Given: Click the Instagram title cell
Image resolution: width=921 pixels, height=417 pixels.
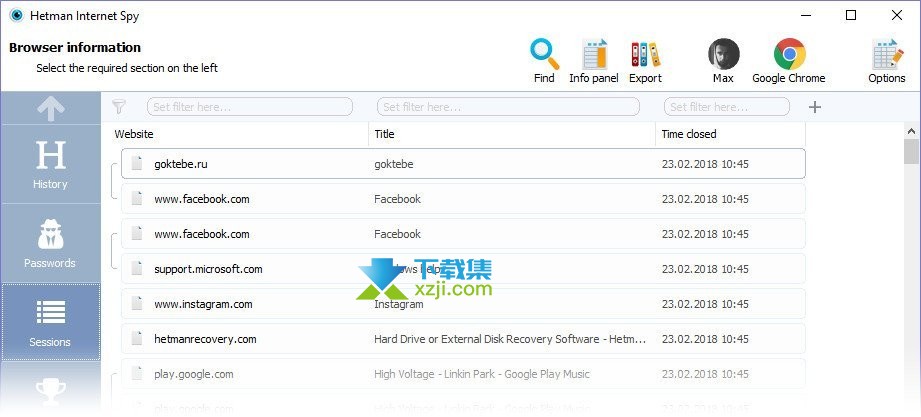Looking at the screenshot, I should tap(398, 304).
